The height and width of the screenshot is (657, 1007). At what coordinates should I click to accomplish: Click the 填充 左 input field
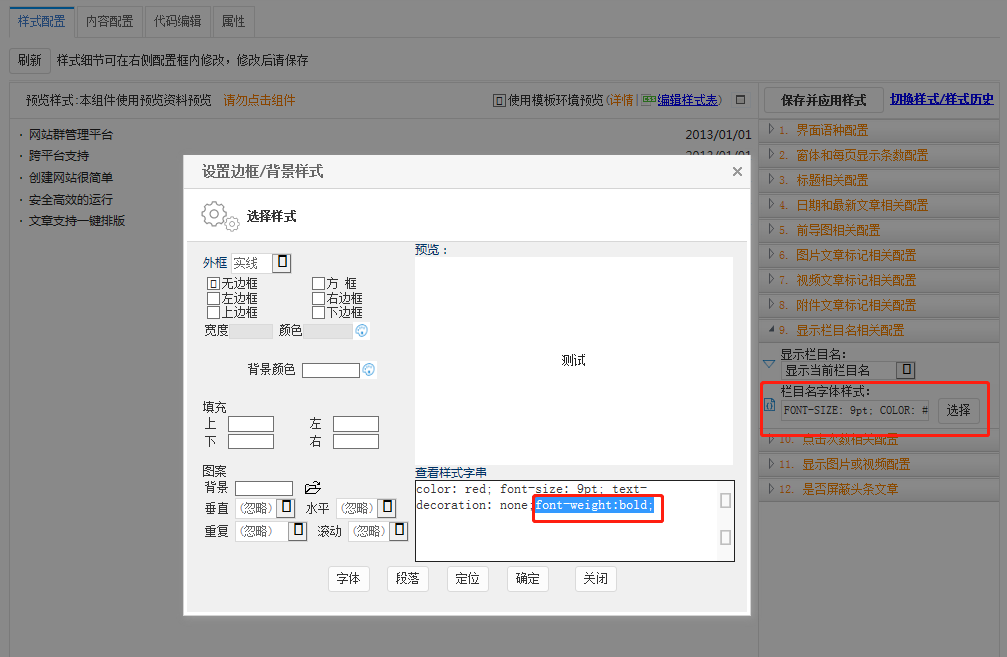[x=356, y=424]
